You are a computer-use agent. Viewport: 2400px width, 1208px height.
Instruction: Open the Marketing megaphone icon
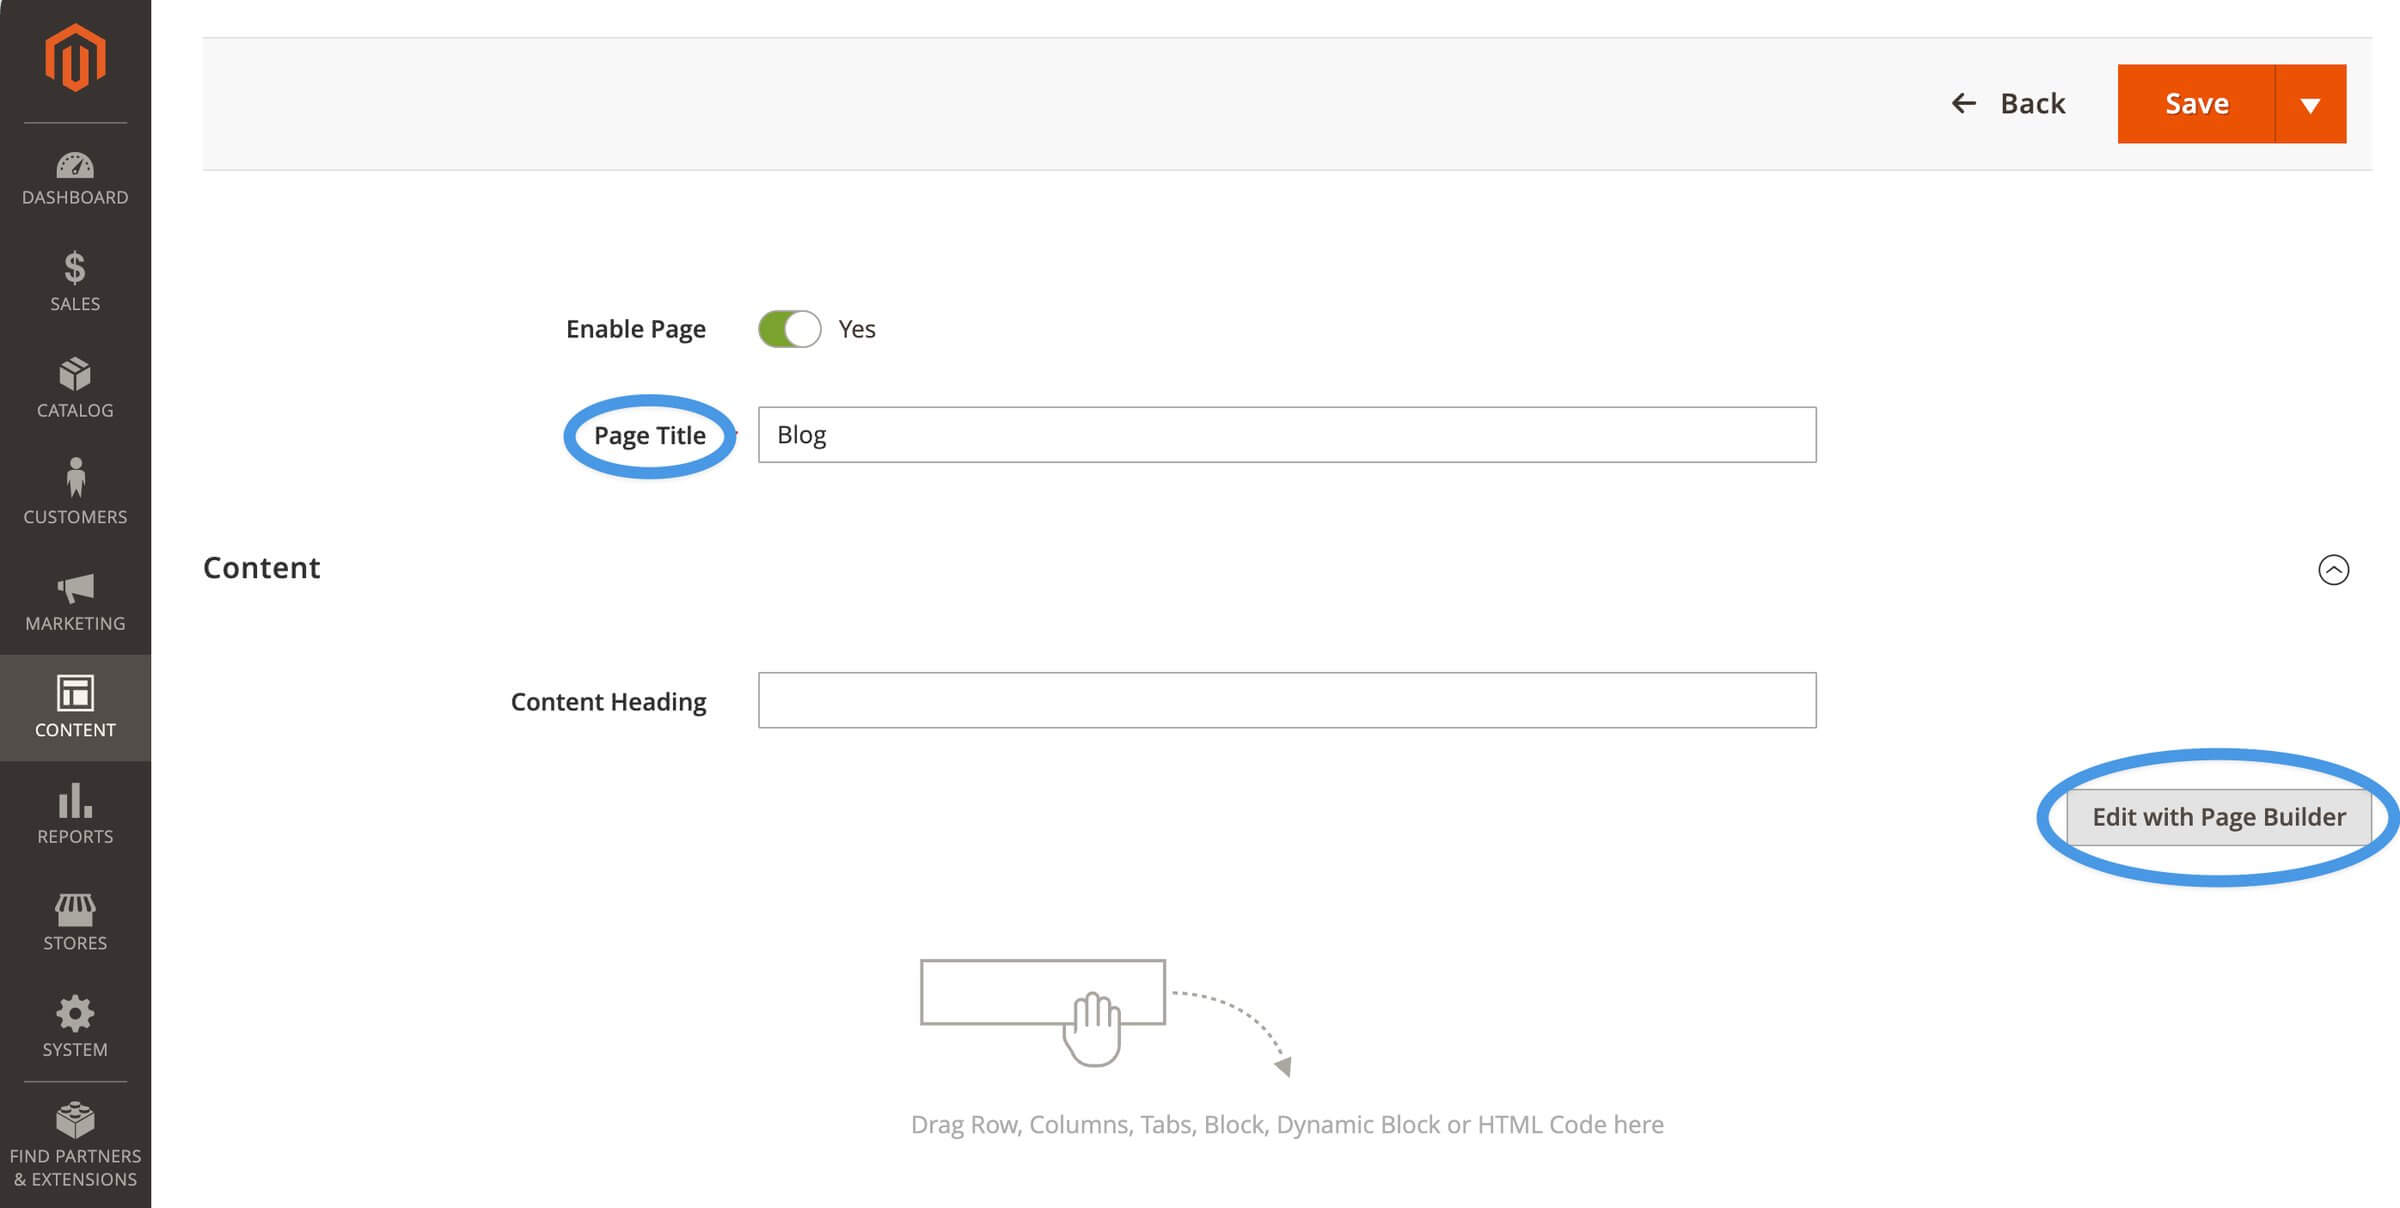tap(75, 598)
